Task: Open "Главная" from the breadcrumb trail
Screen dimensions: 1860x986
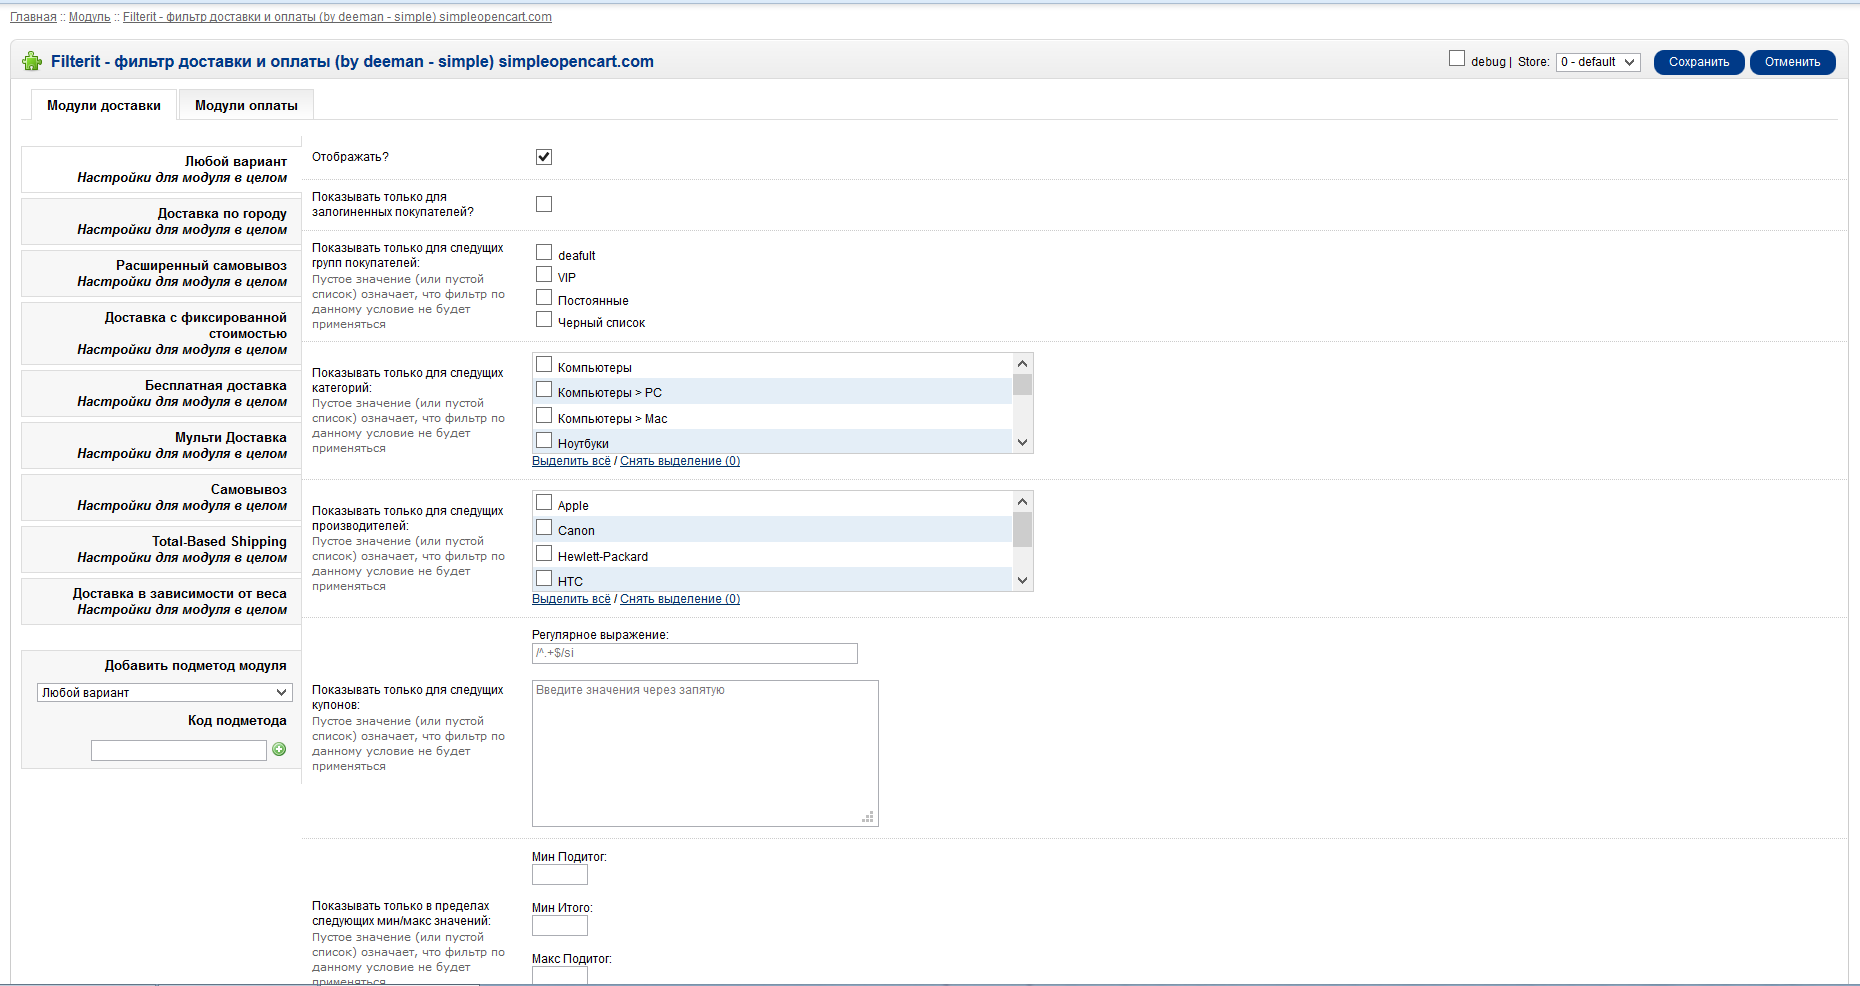Action: (32, 16)
